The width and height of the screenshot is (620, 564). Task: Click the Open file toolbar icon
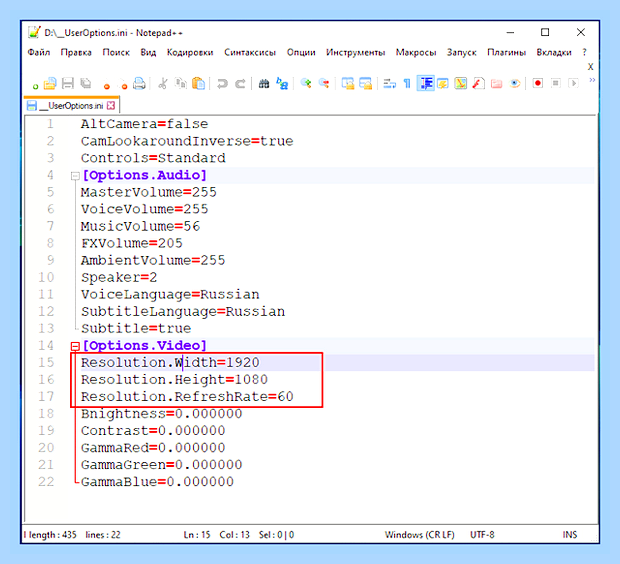click(x=50, y=83)
